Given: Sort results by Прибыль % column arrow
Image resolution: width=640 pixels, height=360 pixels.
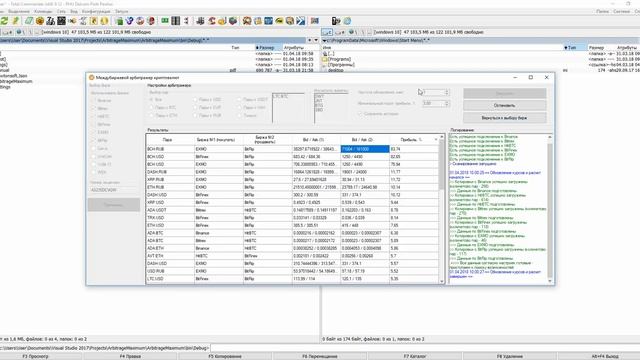Looking at the screenshot, I should coord(436,140).
